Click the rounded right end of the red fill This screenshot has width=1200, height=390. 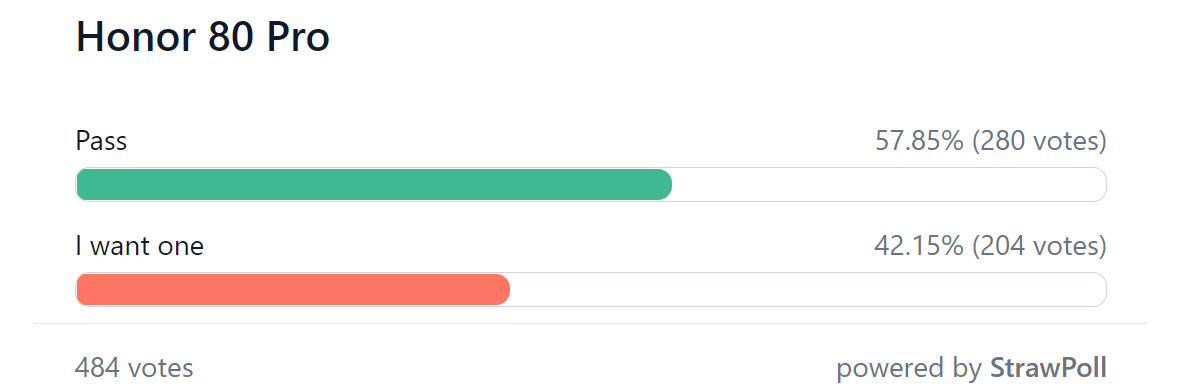click(x=500, y=290)
